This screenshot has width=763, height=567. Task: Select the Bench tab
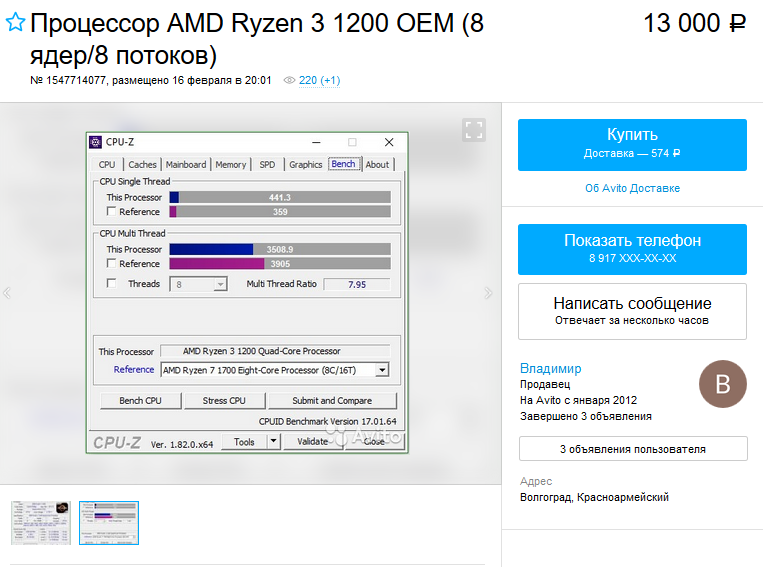tap(344, 164)
